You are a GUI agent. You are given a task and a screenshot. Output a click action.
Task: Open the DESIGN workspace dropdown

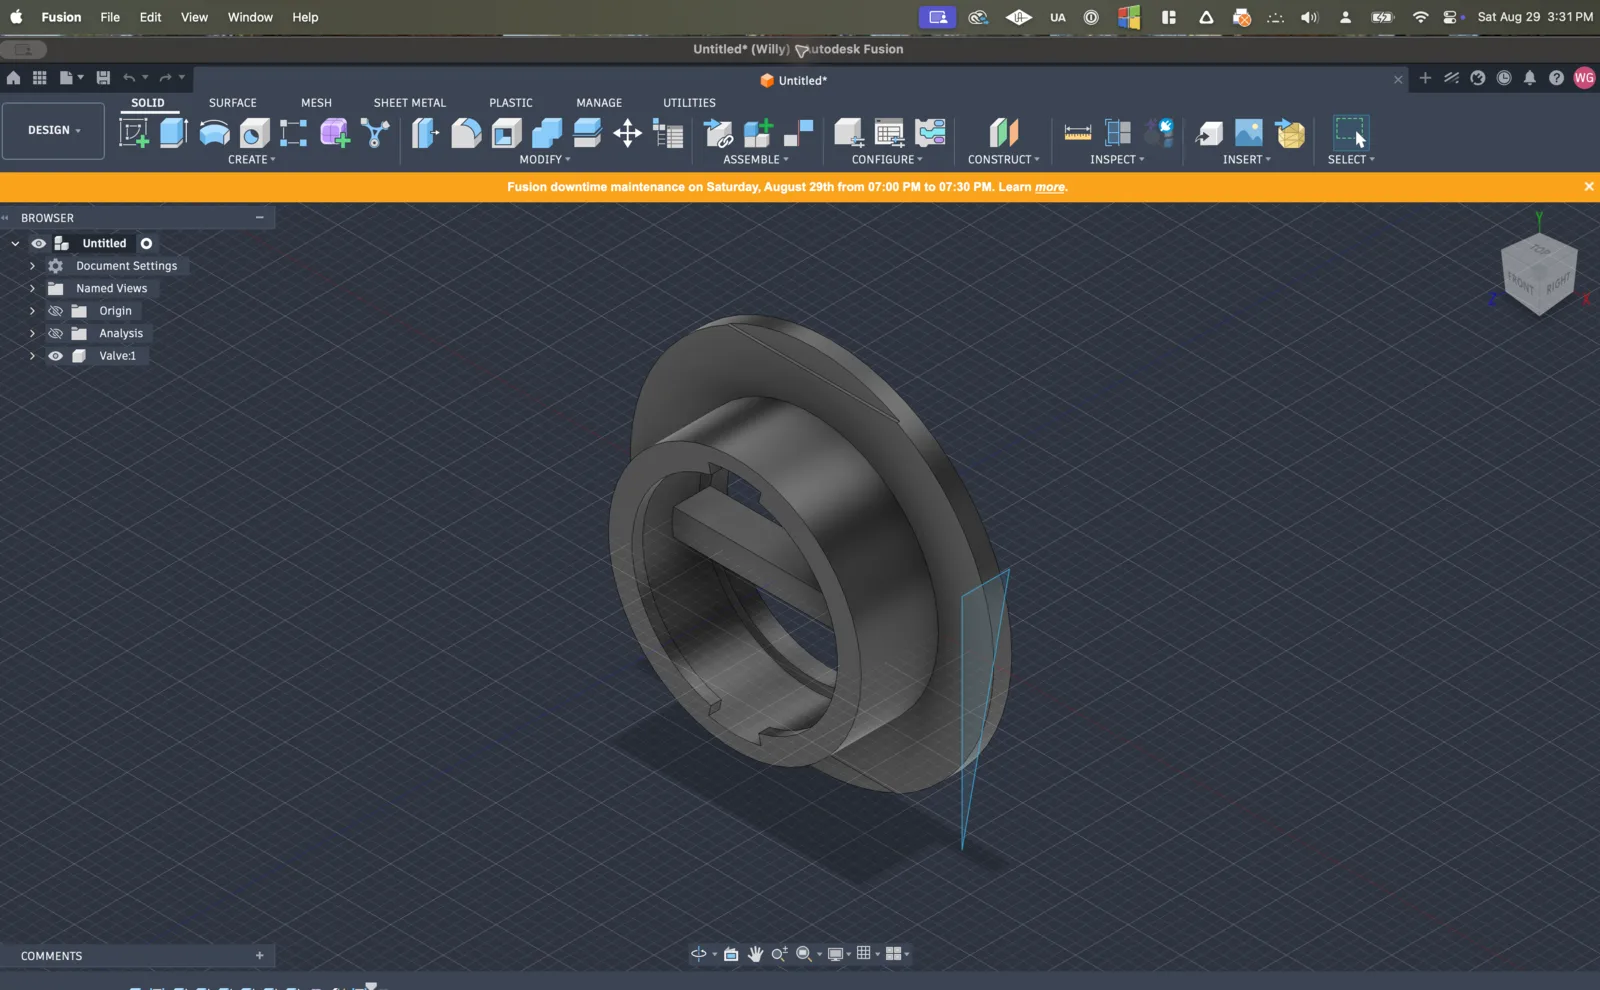[53, 131]
